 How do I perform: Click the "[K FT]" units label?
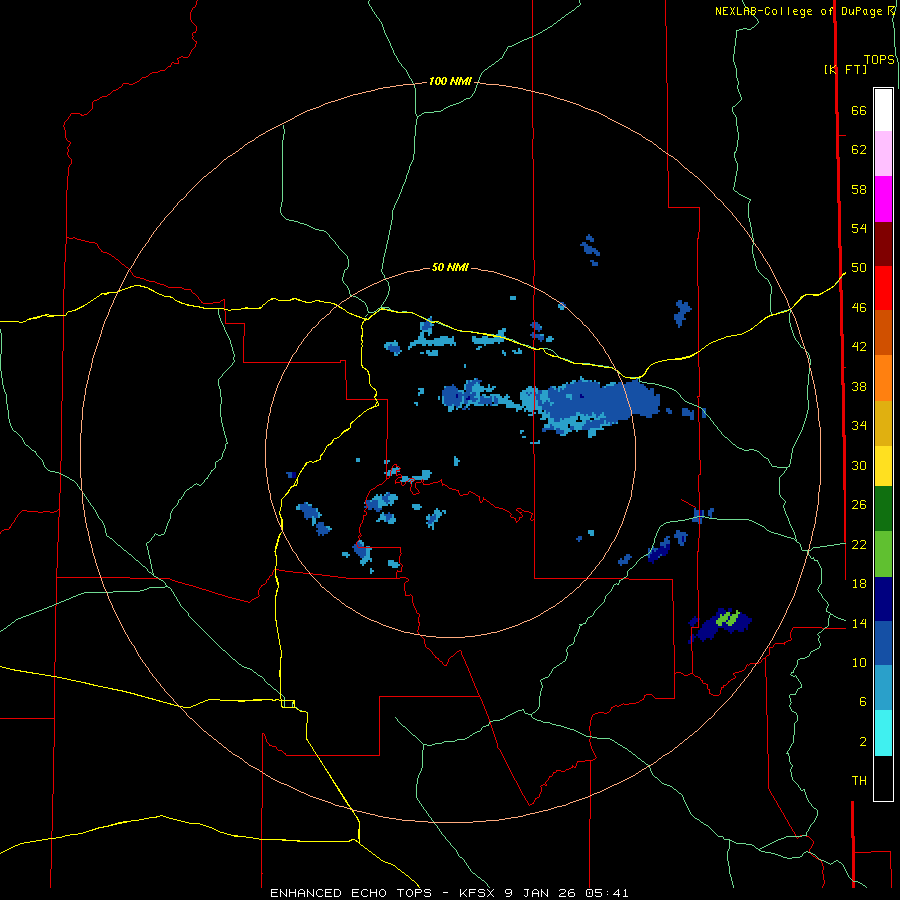[845, 69]
